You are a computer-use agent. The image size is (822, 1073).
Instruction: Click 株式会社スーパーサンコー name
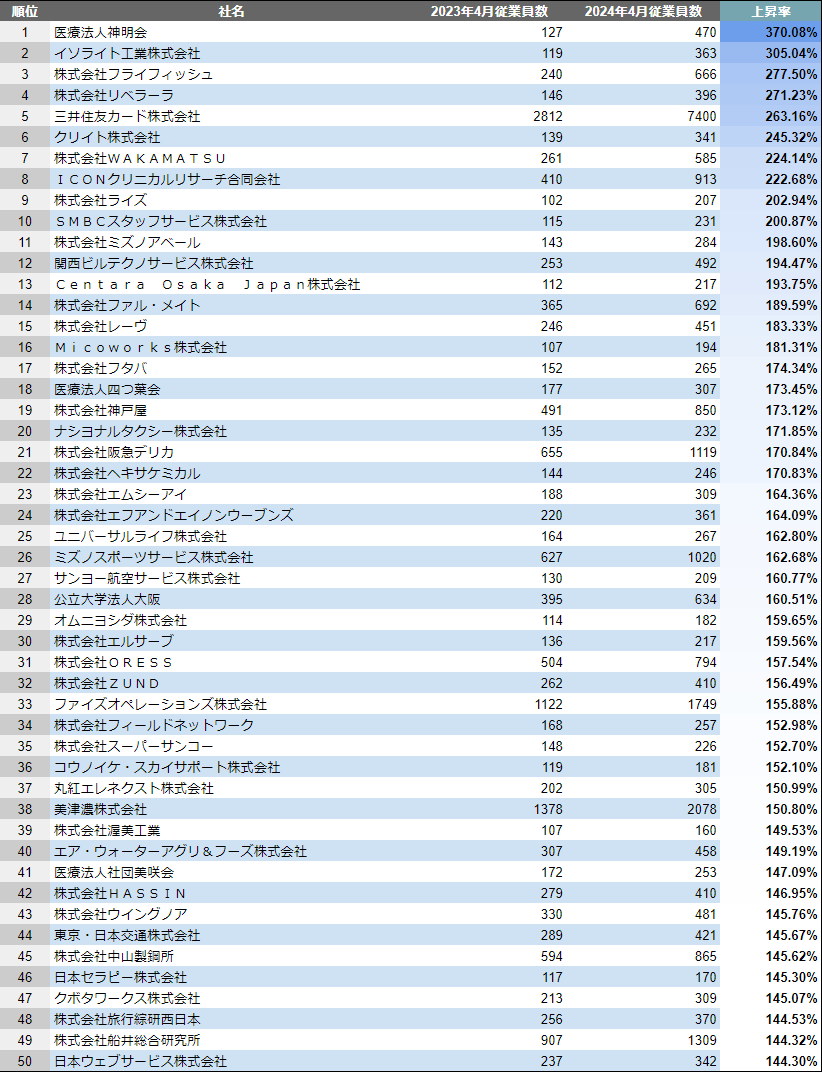(x=133, y=746)
